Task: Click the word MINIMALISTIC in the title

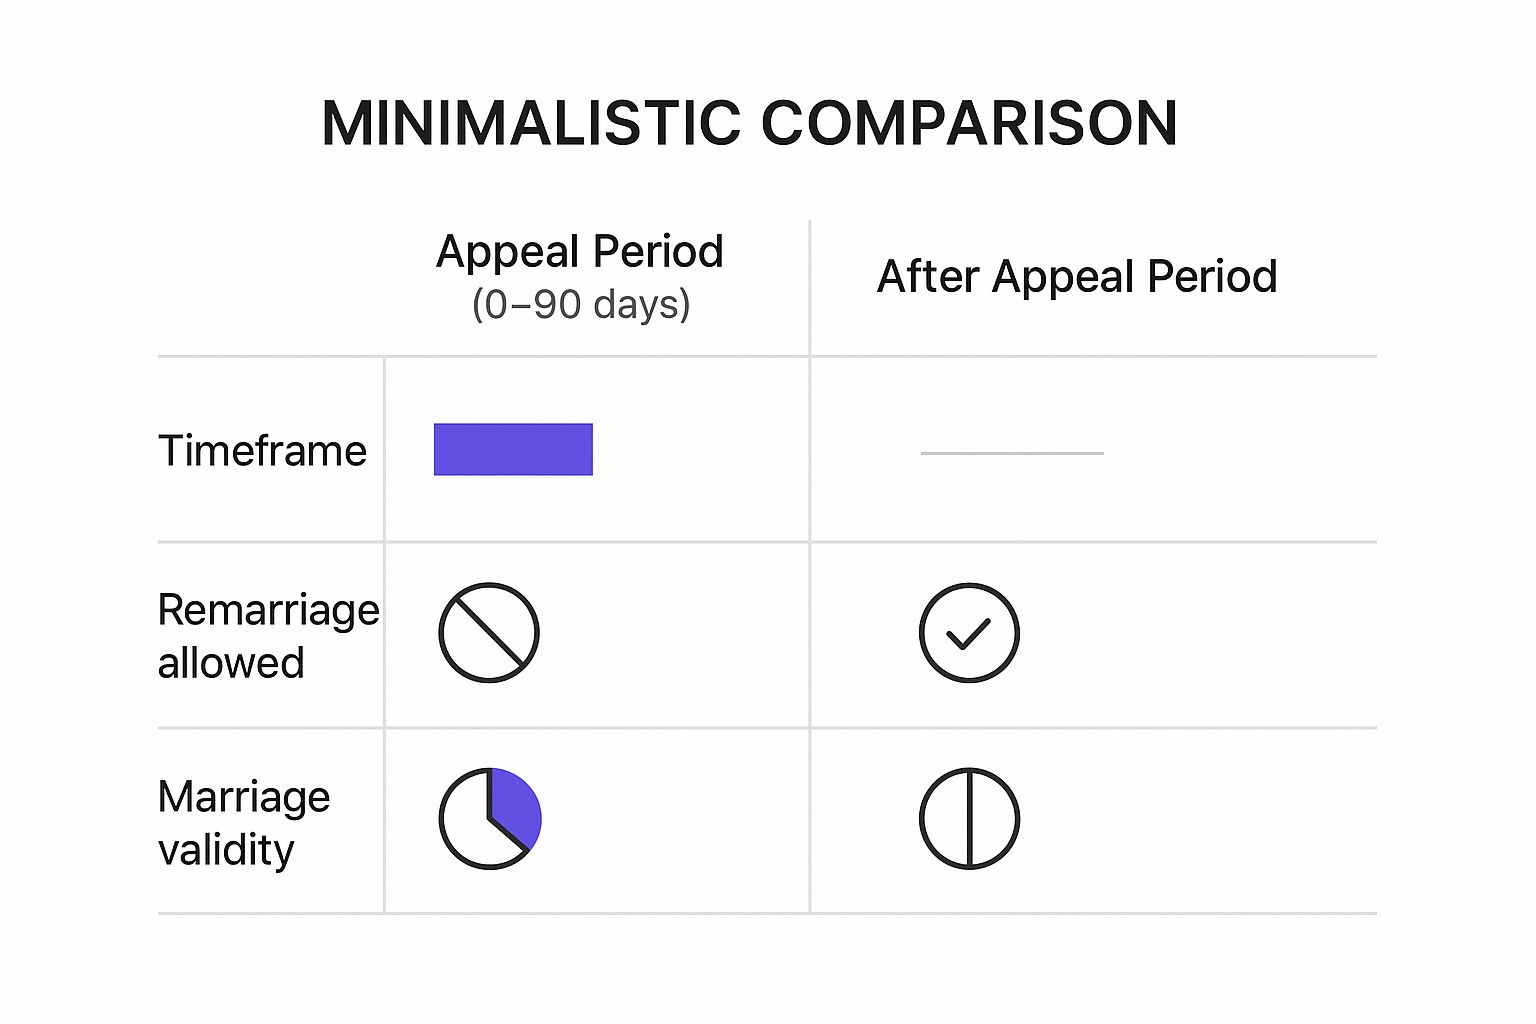Action: 531,124
